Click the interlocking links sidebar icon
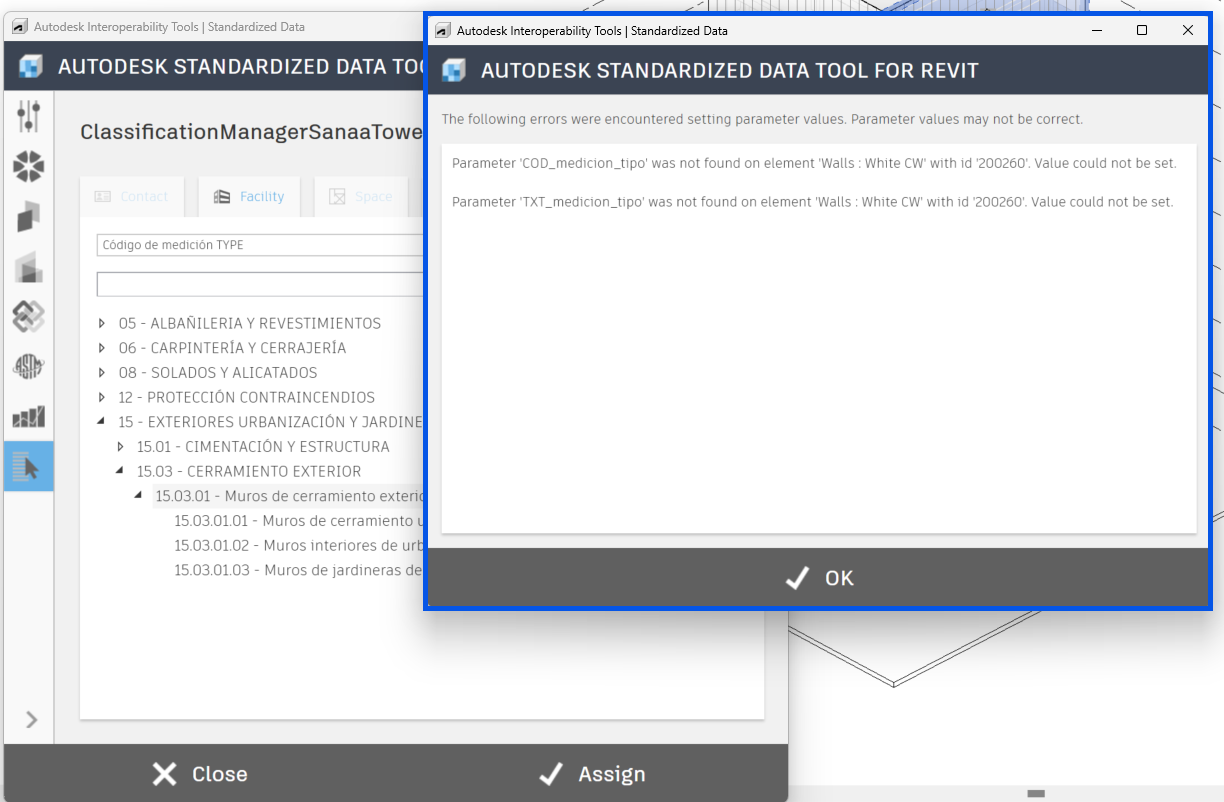 [28, 316]
